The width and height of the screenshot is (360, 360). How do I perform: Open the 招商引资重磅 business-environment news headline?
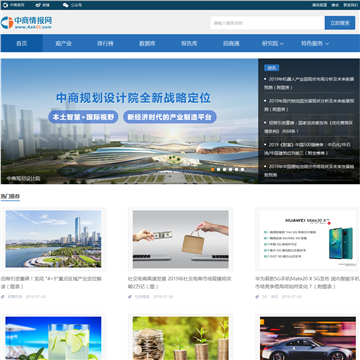[x=309, y=127]
